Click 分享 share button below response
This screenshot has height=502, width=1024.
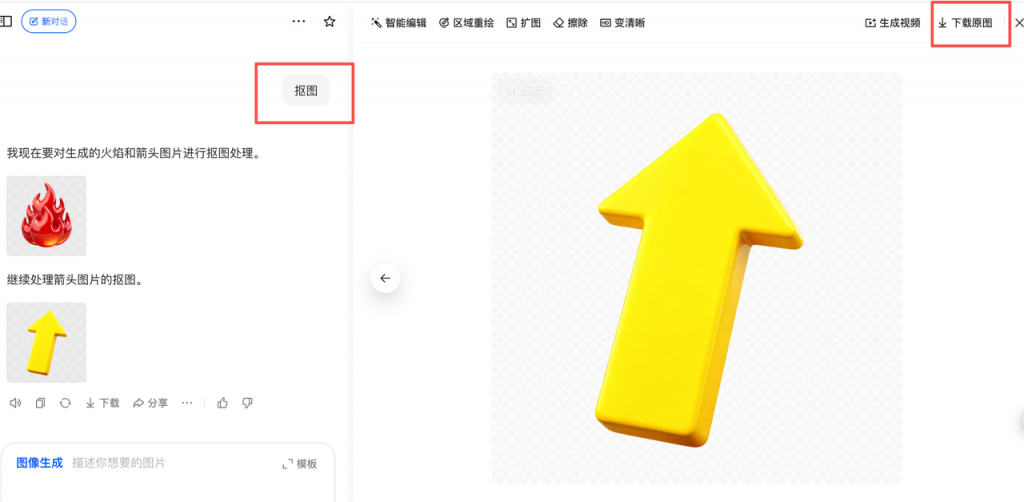click(150, 403)
